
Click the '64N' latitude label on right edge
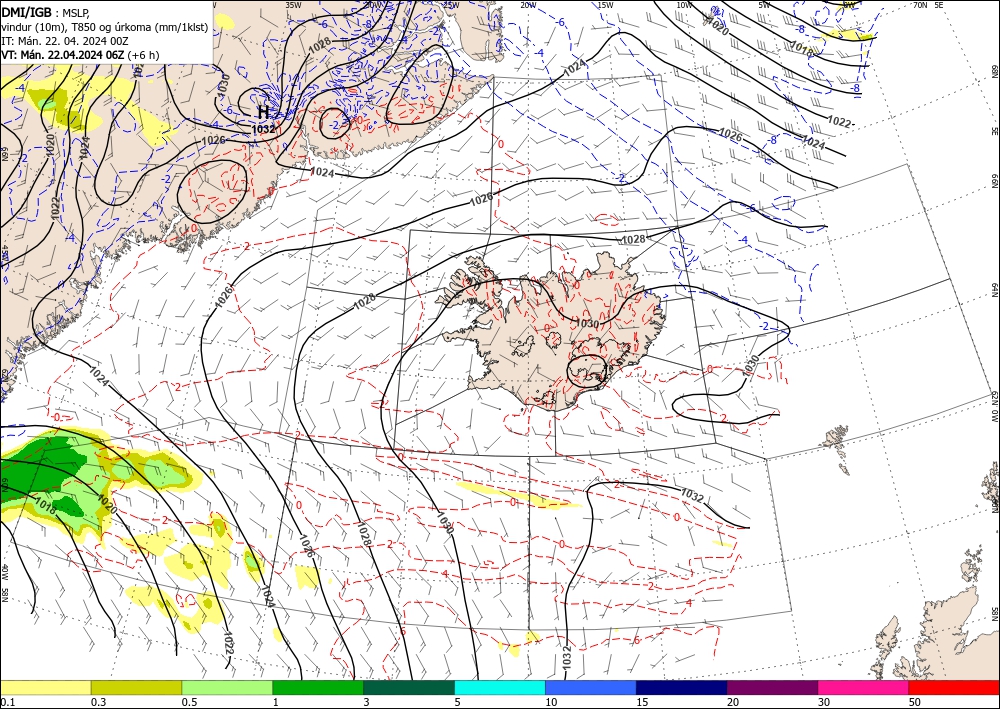coord(994,289)
